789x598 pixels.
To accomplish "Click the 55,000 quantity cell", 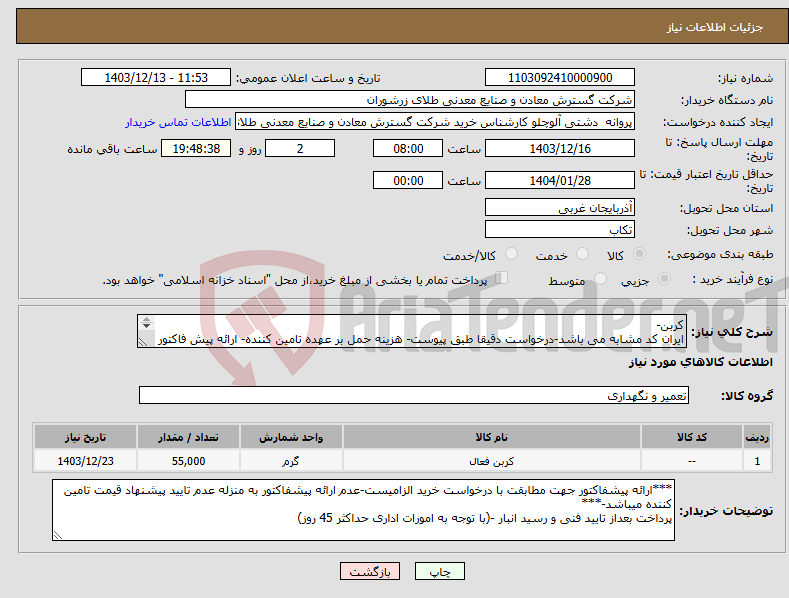I will (x=188, y=461).
